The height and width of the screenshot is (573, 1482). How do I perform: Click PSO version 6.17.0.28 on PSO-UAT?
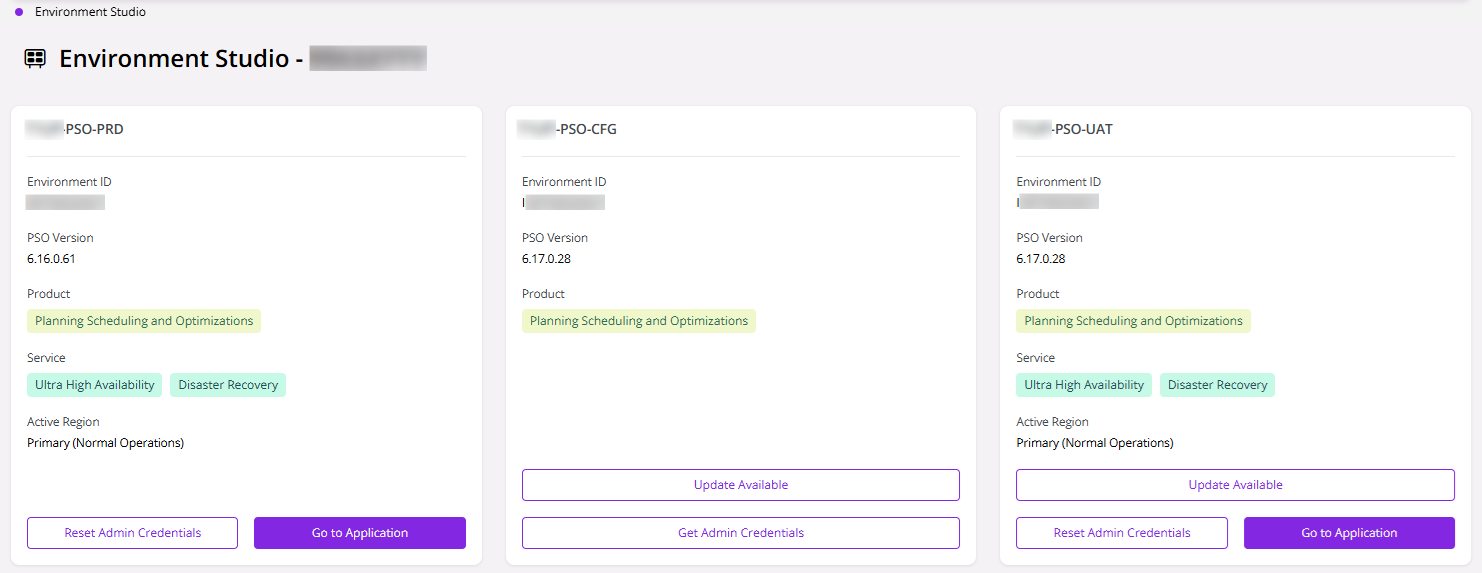coord(1041,259)
